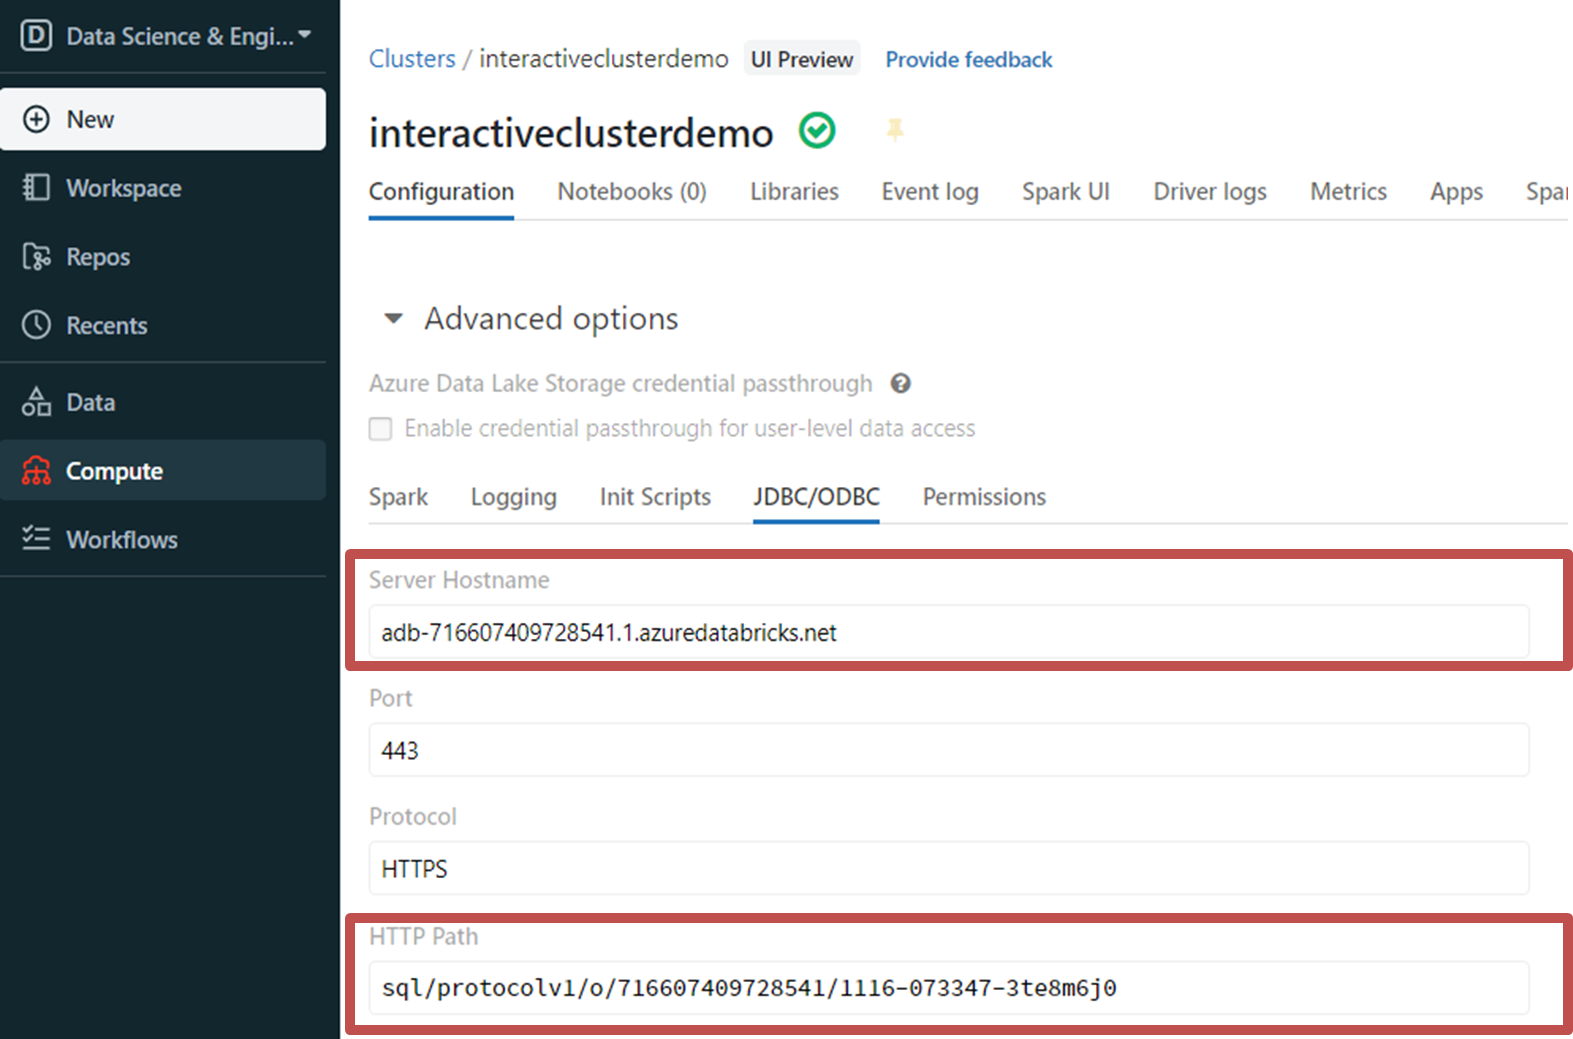This screenshot has width=1573, height=1039.
Task: Switch to the Libraries tab
Action: 794,191
